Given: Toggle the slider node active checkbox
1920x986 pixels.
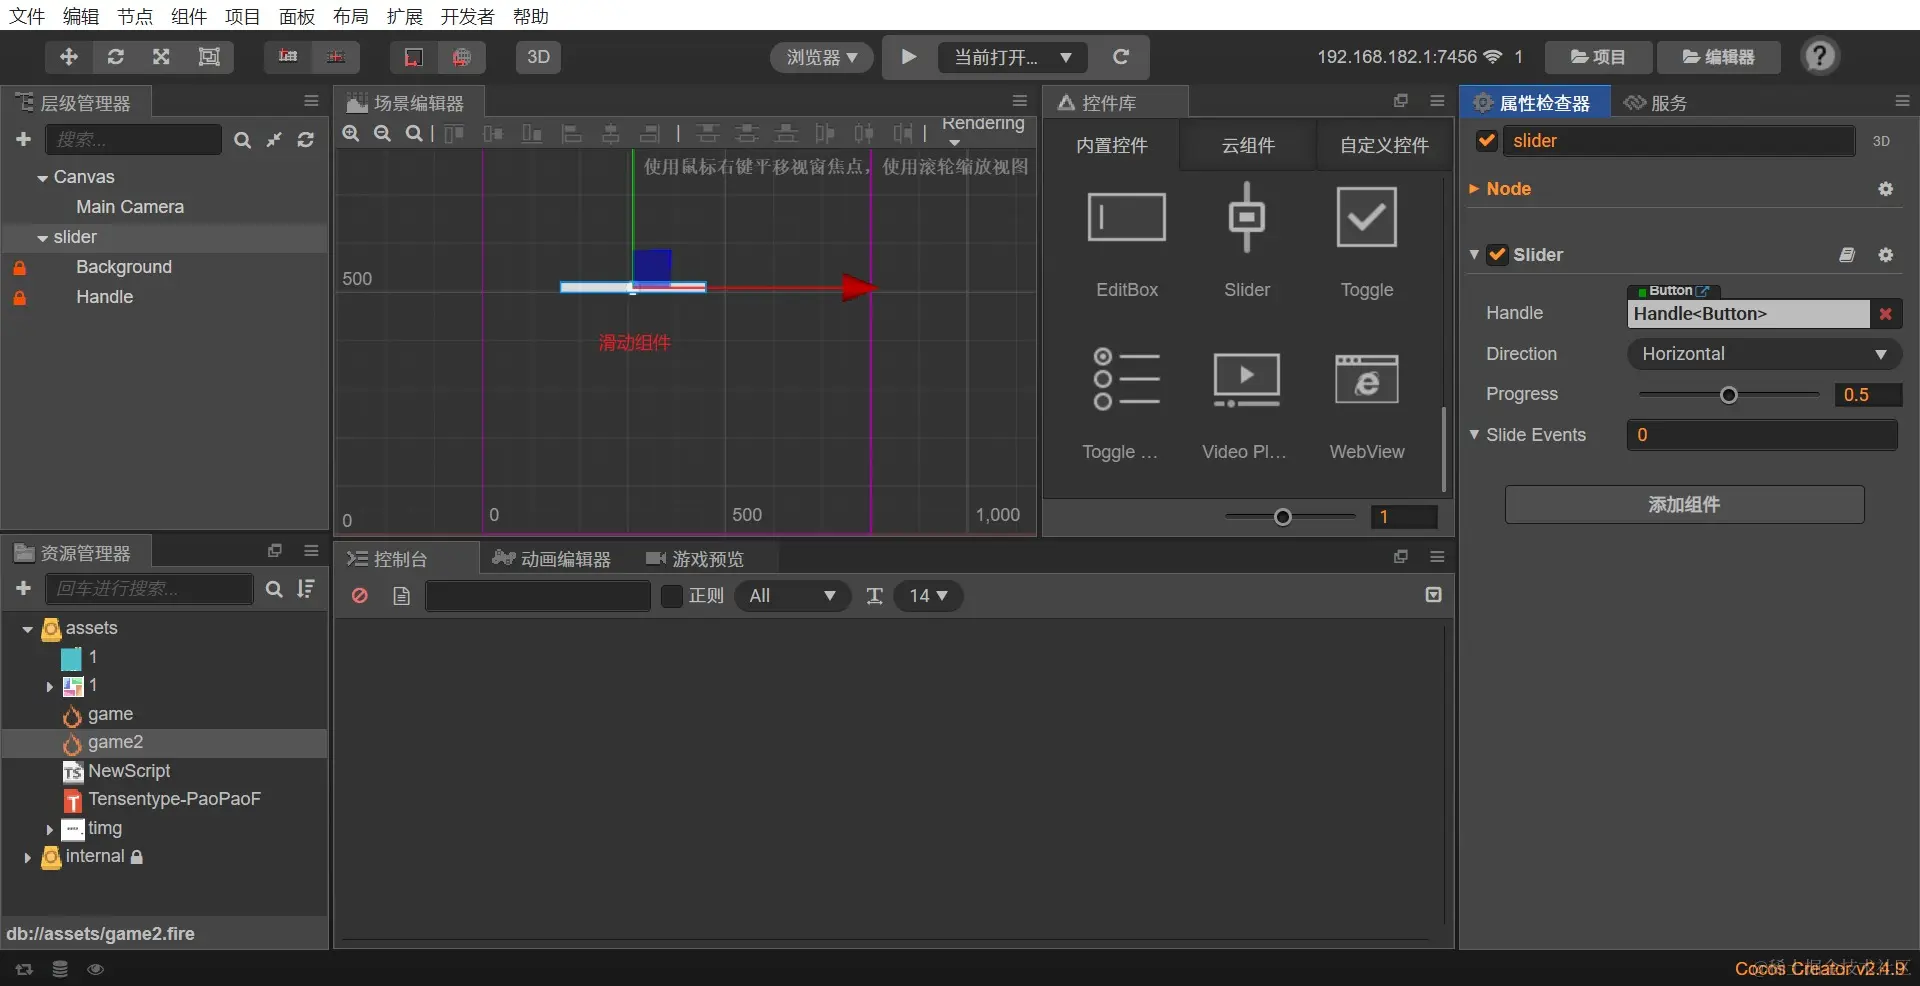Looking at the screenshot, I should [x=1487, y=141].
